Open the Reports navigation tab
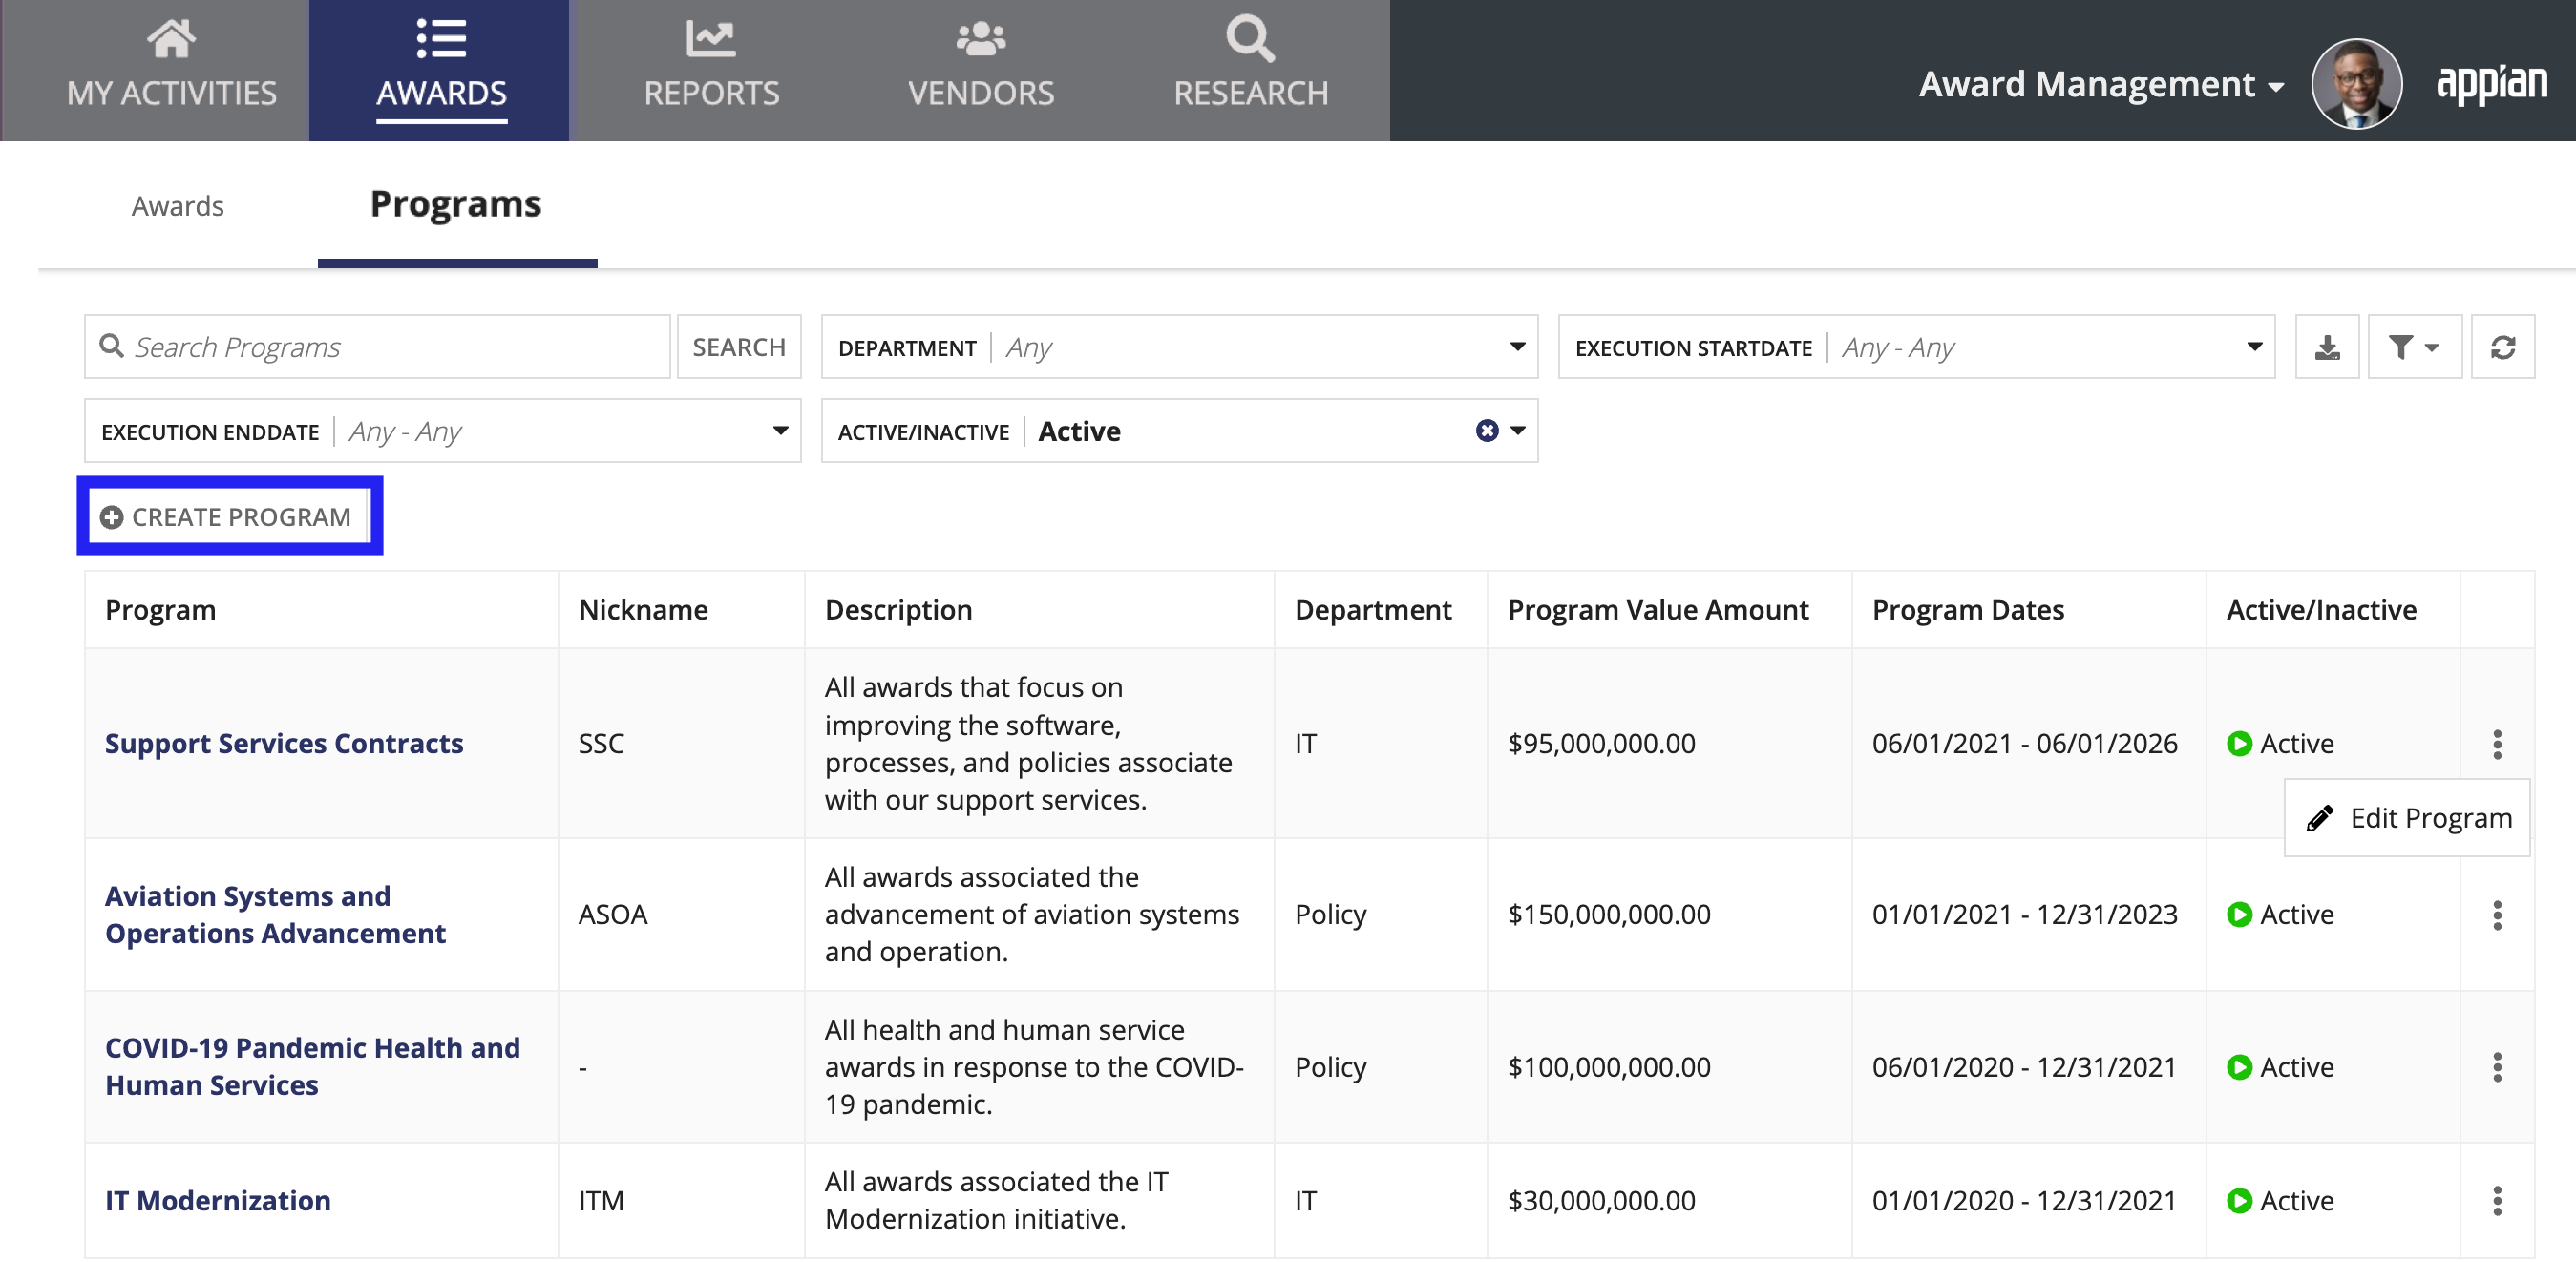The height and width of the screenshot is (1262, 2576). coord(711,70)
